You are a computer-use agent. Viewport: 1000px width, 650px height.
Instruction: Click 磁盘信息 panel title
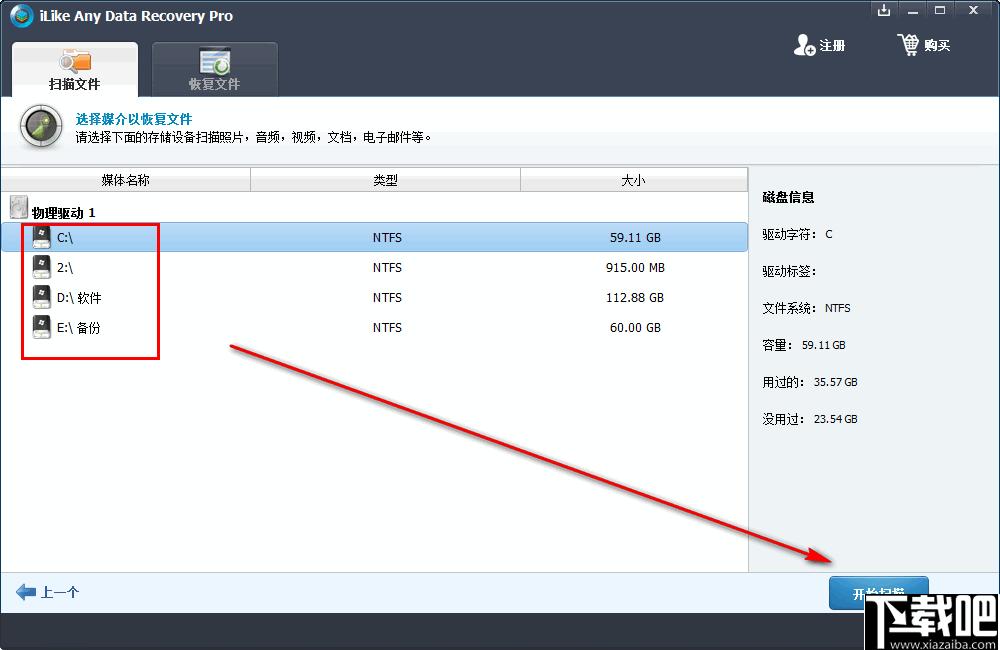point(788,197)
